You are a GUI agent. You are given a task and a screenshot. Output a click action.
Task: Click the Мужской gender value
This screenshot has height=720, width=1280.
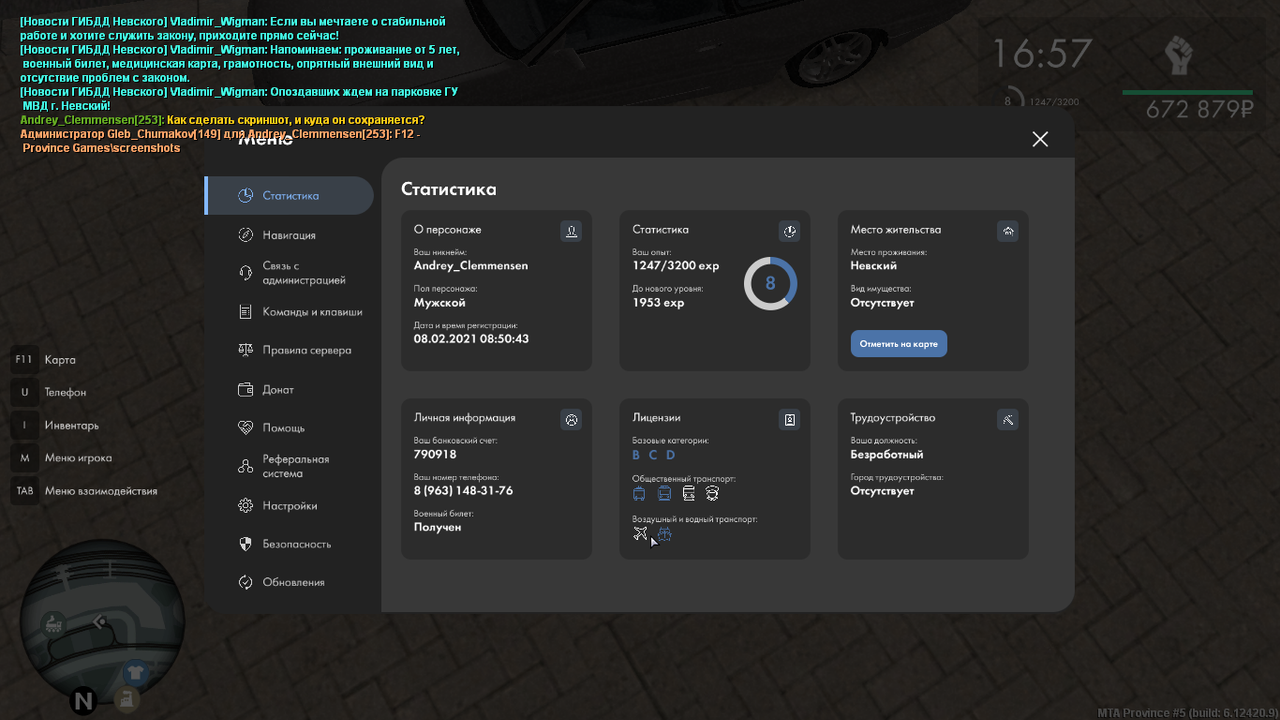440,303
